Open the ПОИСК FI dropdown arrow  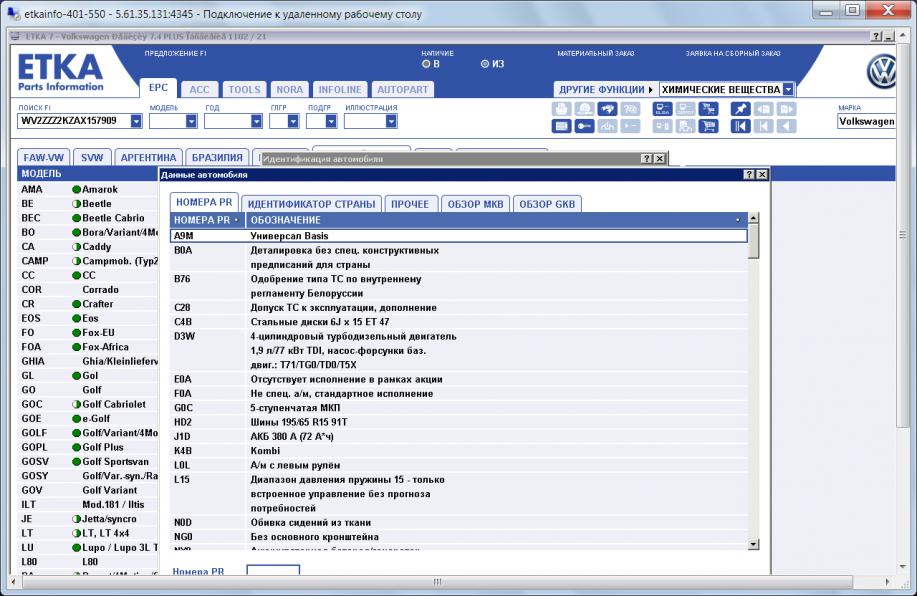tap(136, 121)
